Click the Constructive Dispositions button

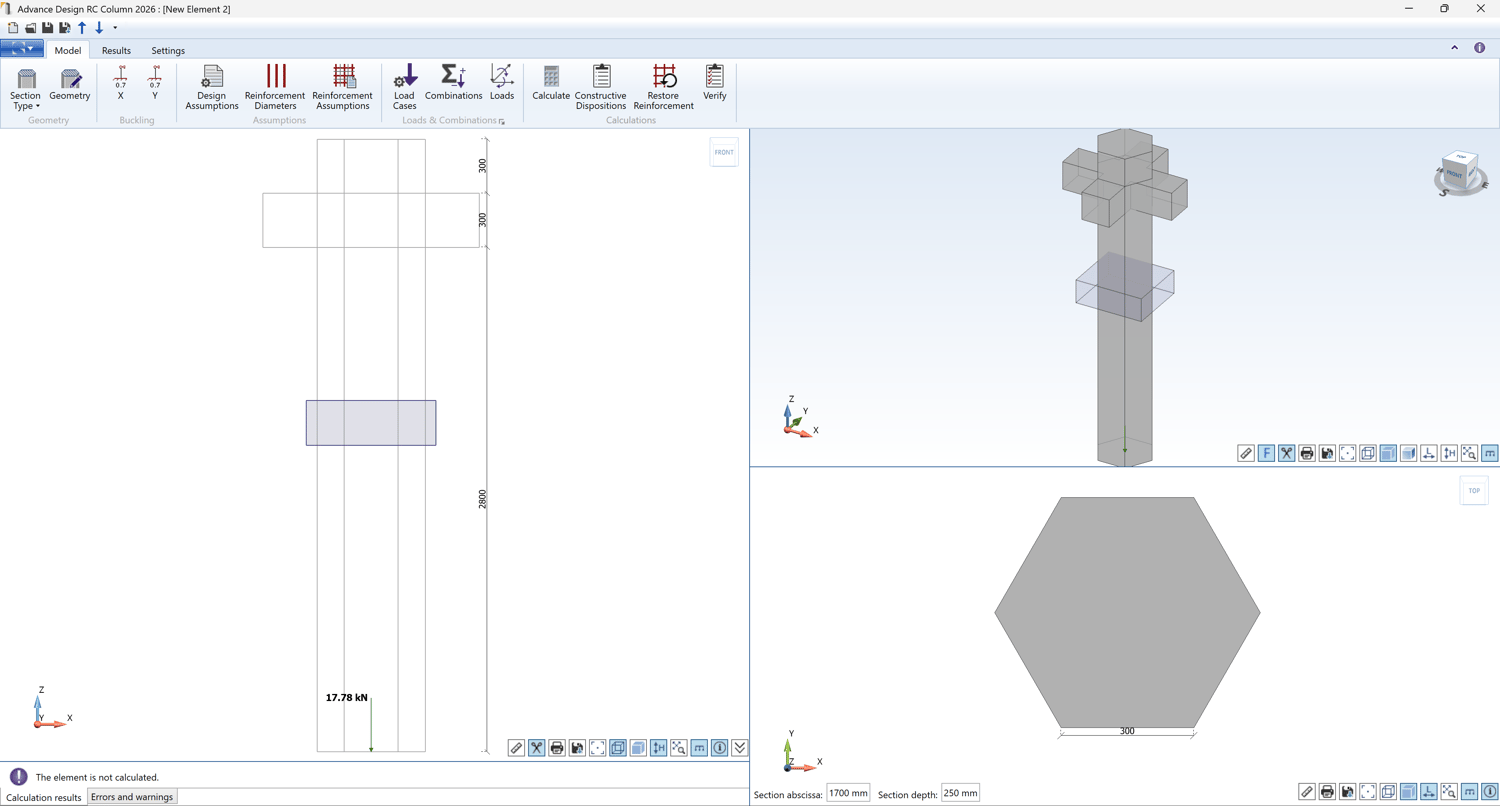tap(601, 87)
